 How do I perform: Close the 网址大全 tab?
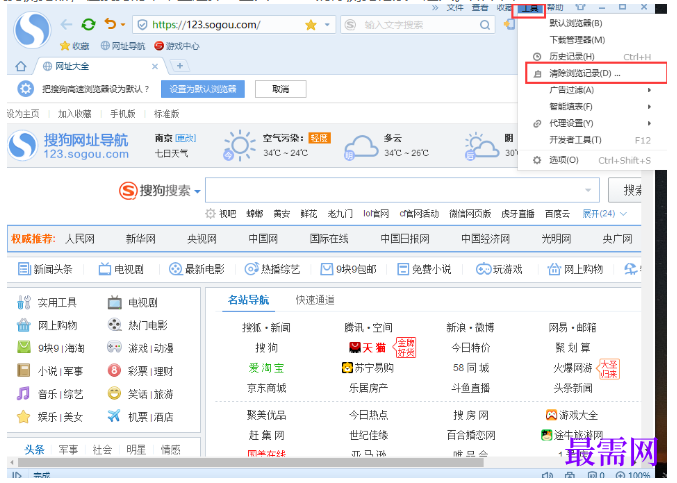tap(155, 66)
